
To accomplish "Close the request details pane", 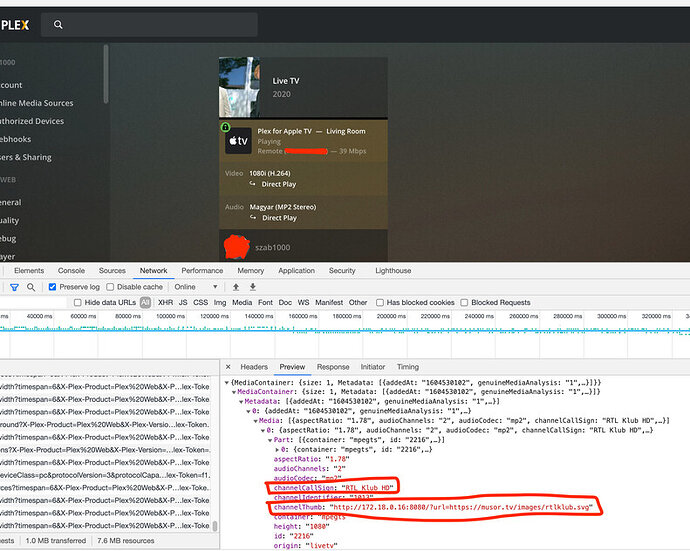I will [228, 367].
